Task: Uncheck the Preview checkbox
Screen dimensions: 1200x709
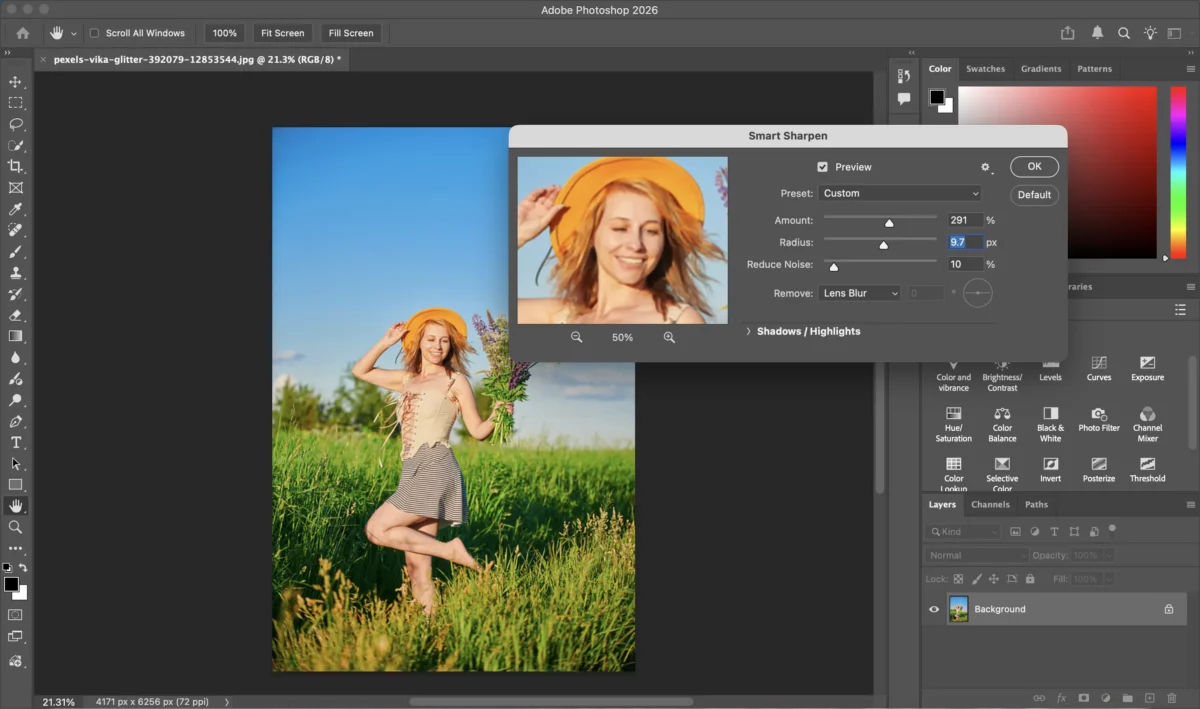Action: (822, 167)
